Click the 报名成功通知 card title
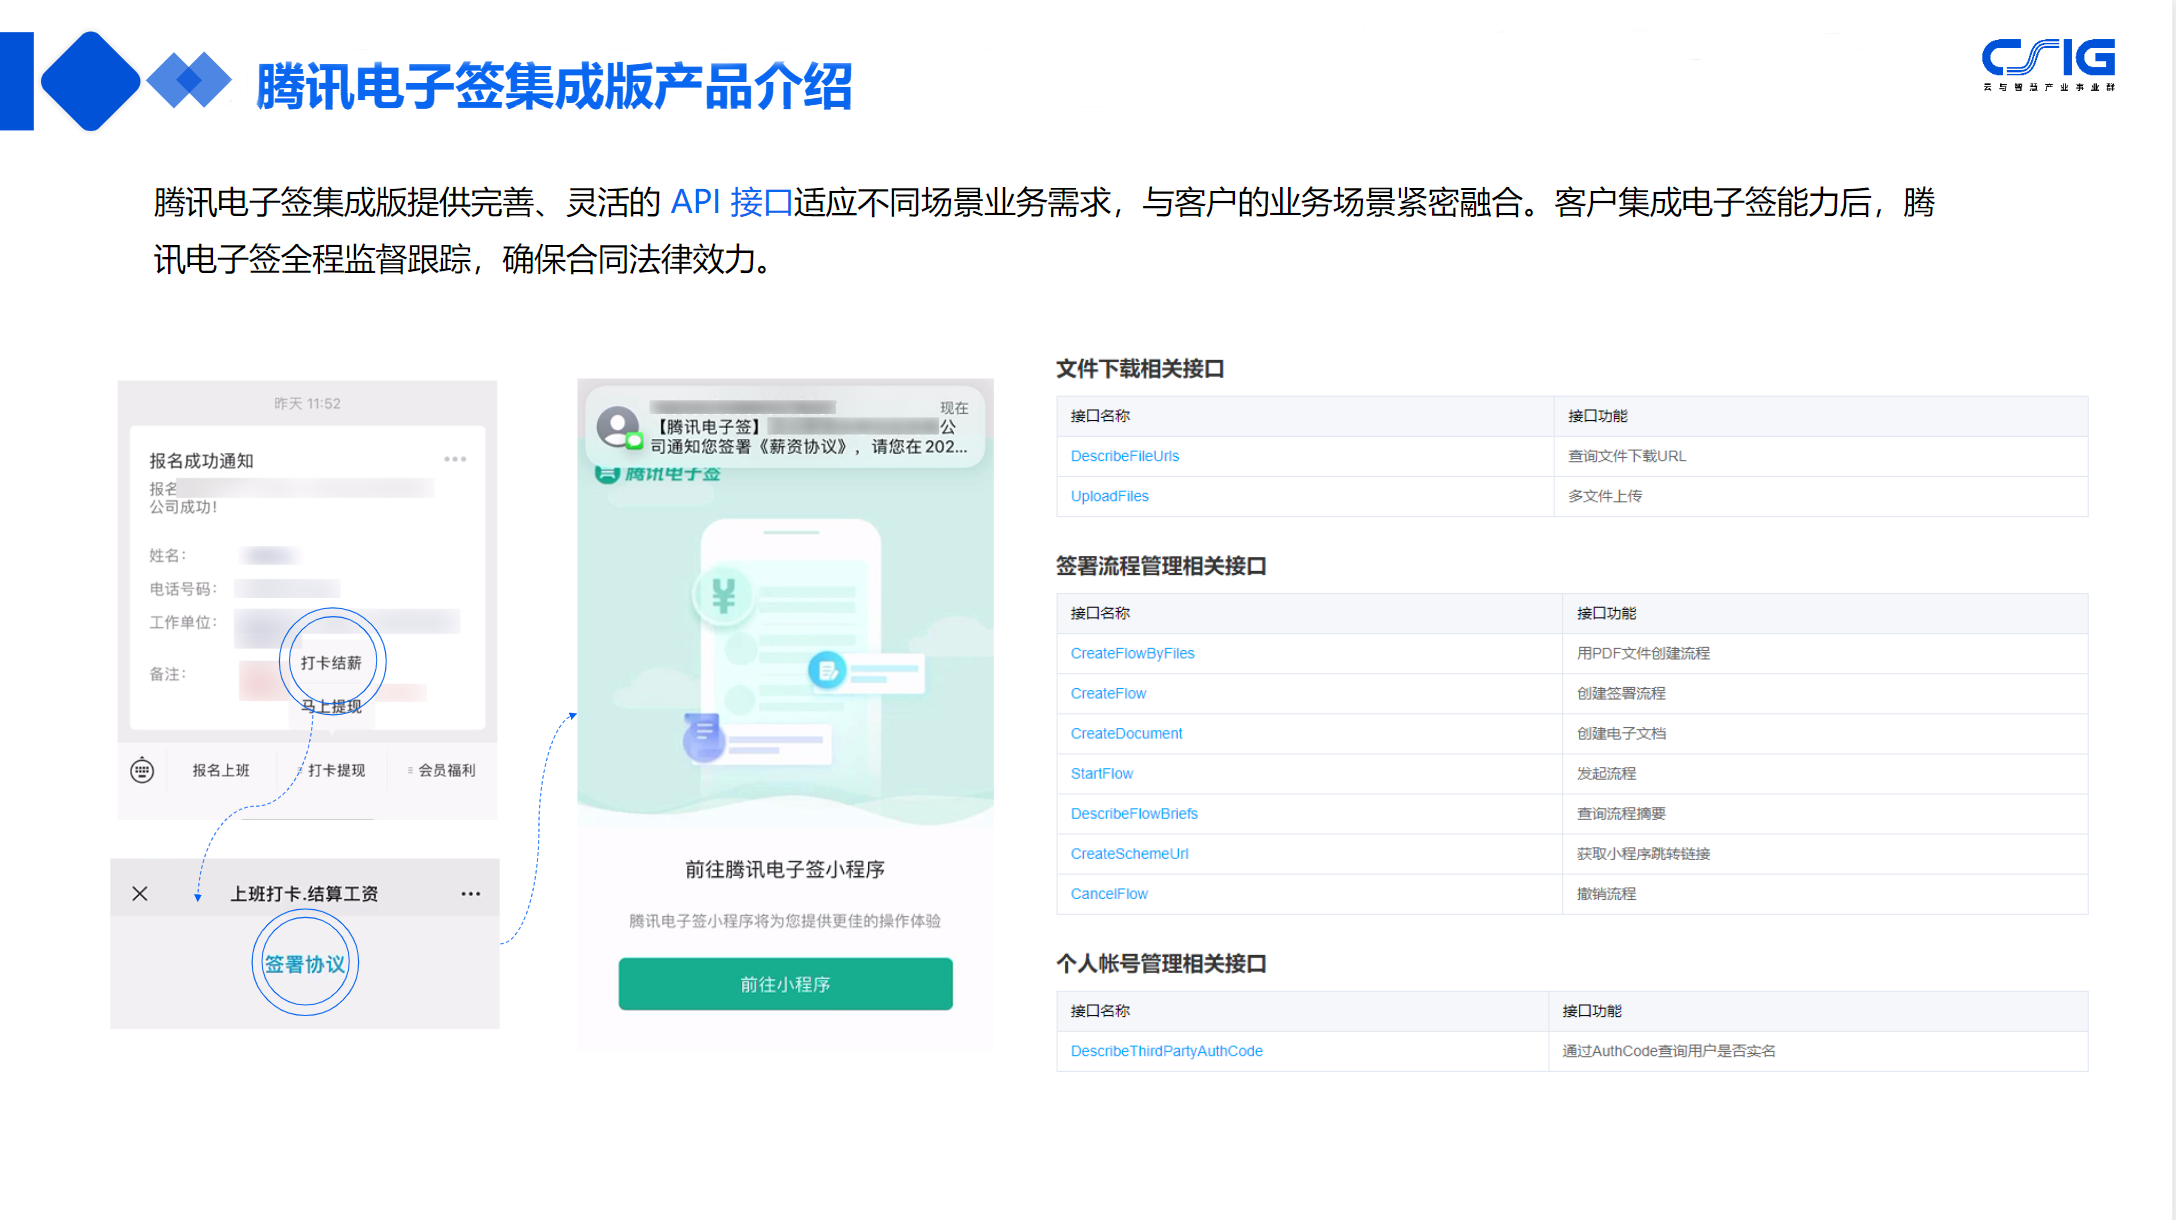 point(201,461)
